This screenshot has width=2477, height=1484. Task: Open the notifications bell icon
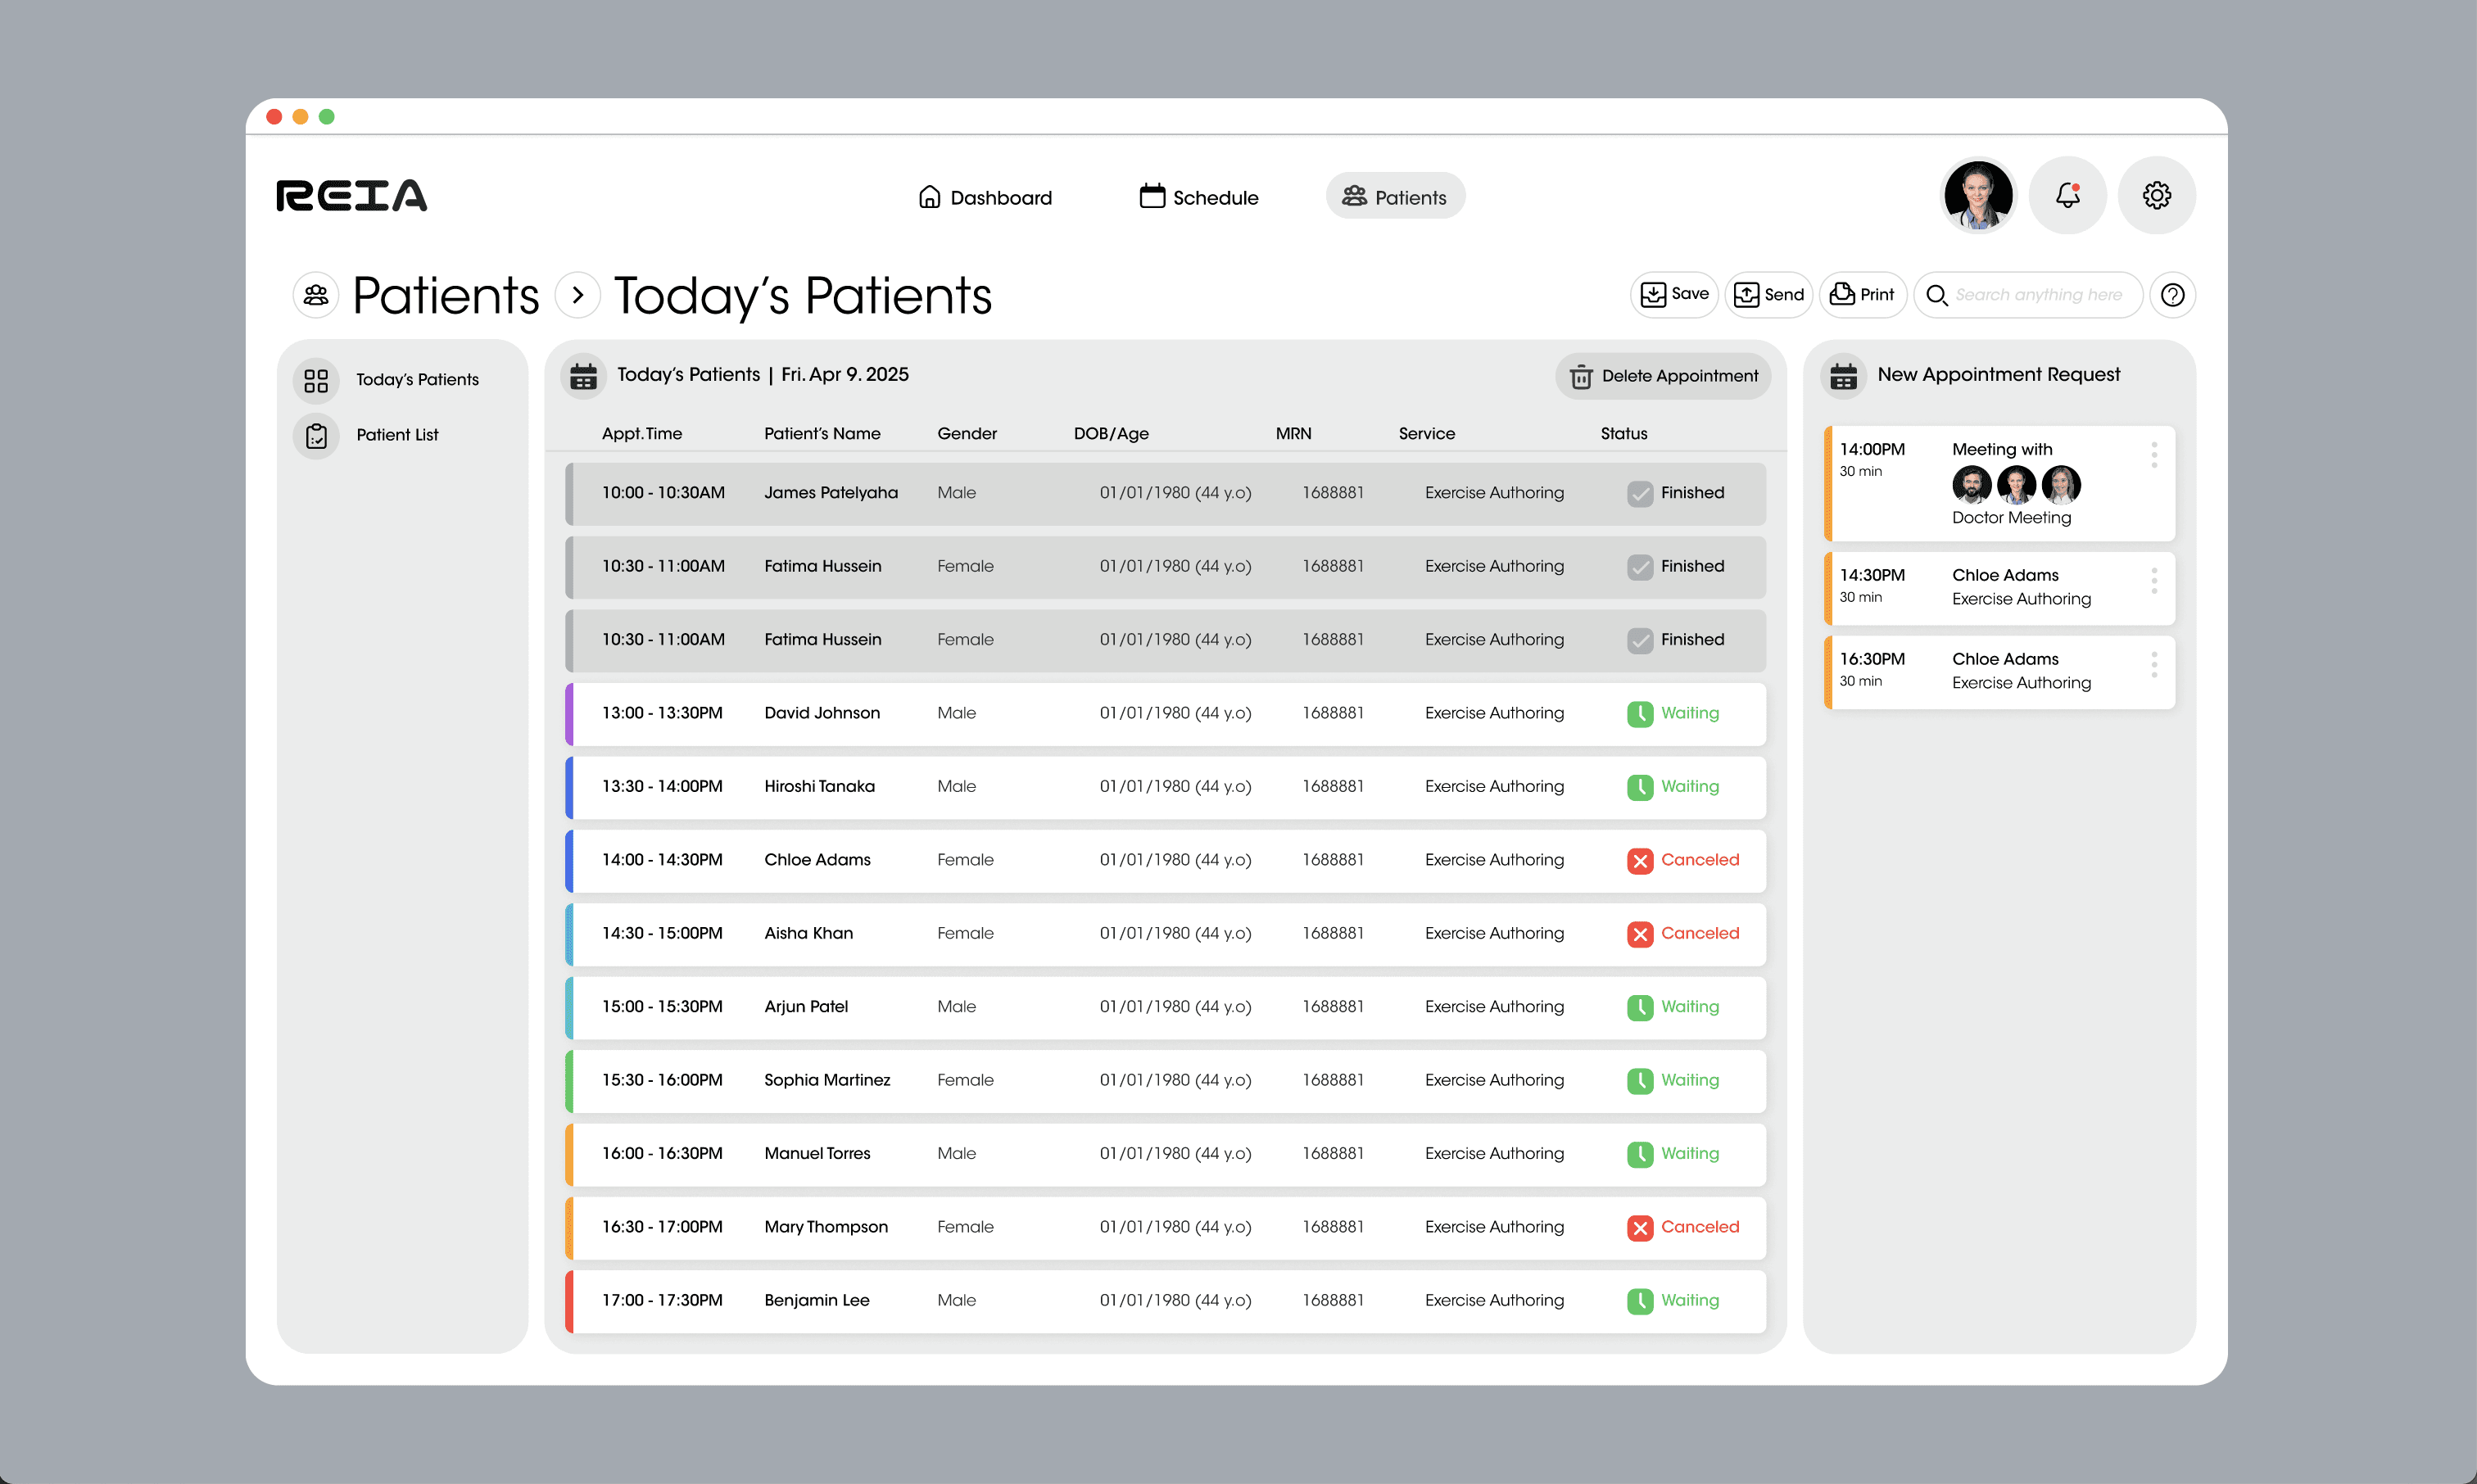pyautogui.click(x=2067, y=196)
